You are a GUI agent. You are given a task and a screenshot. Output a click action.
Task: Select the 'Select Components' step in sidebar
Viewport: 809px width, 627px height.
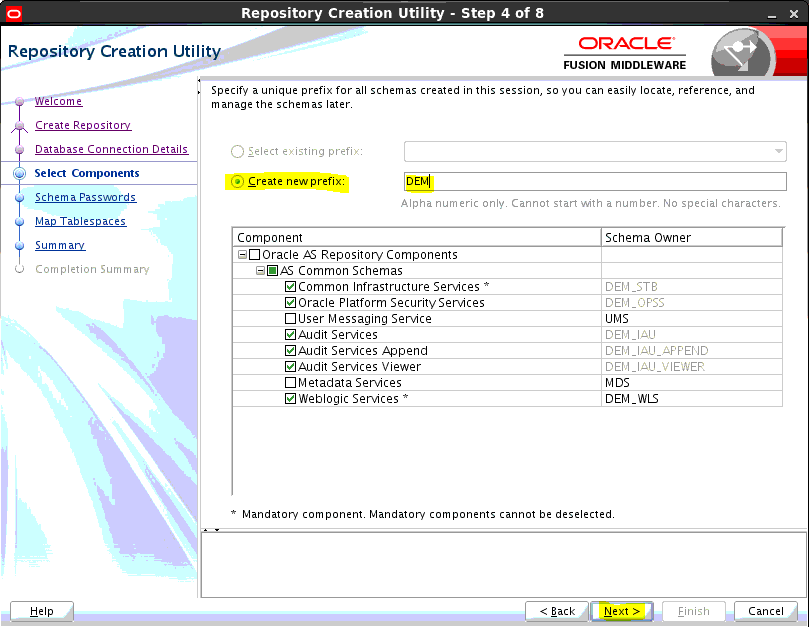[87, 173]
